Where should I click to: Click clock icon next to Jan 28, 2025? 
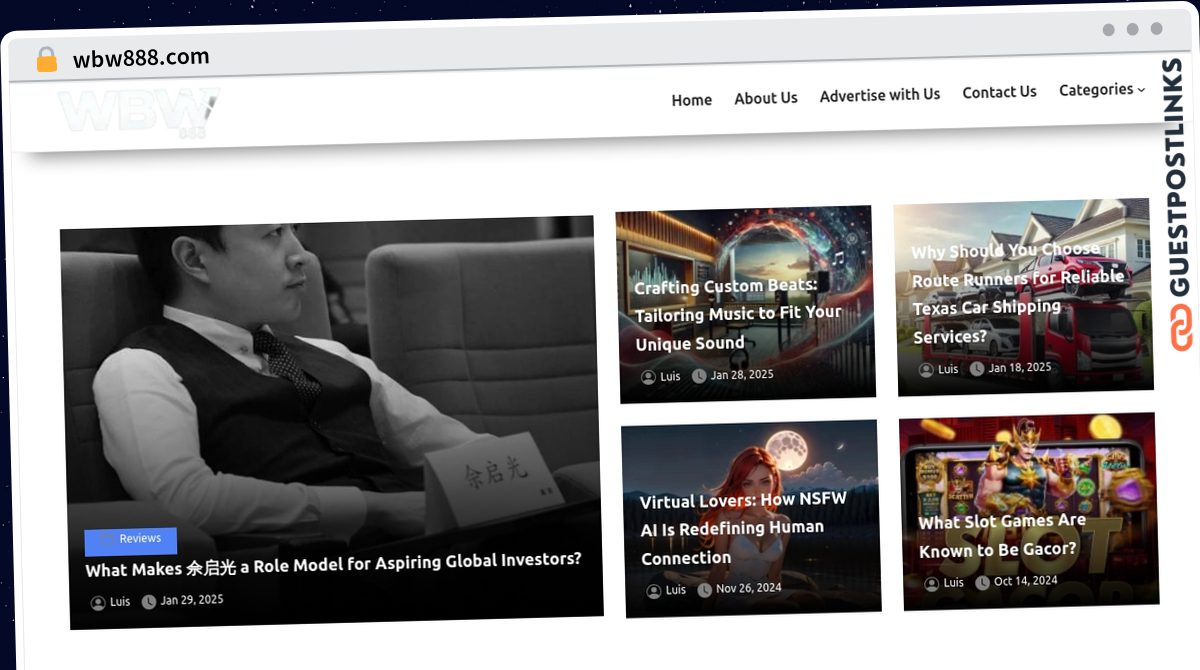[x=698, y=376]
